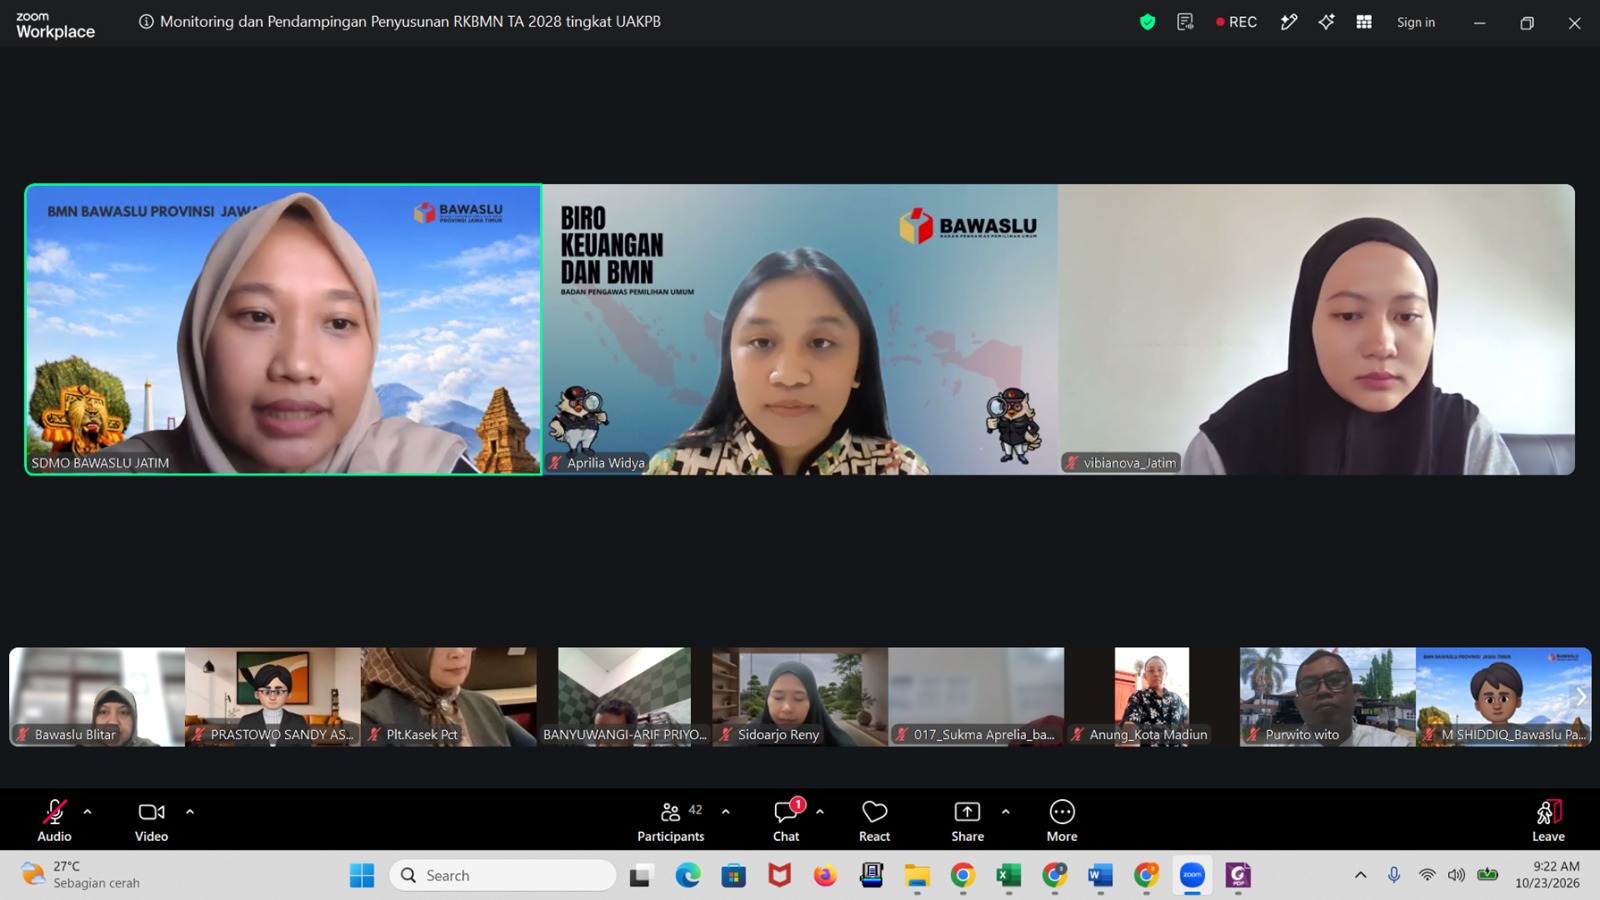Expand share options arrow next to Share
Screen dimensions: 1600x900
coord(1006,812)
